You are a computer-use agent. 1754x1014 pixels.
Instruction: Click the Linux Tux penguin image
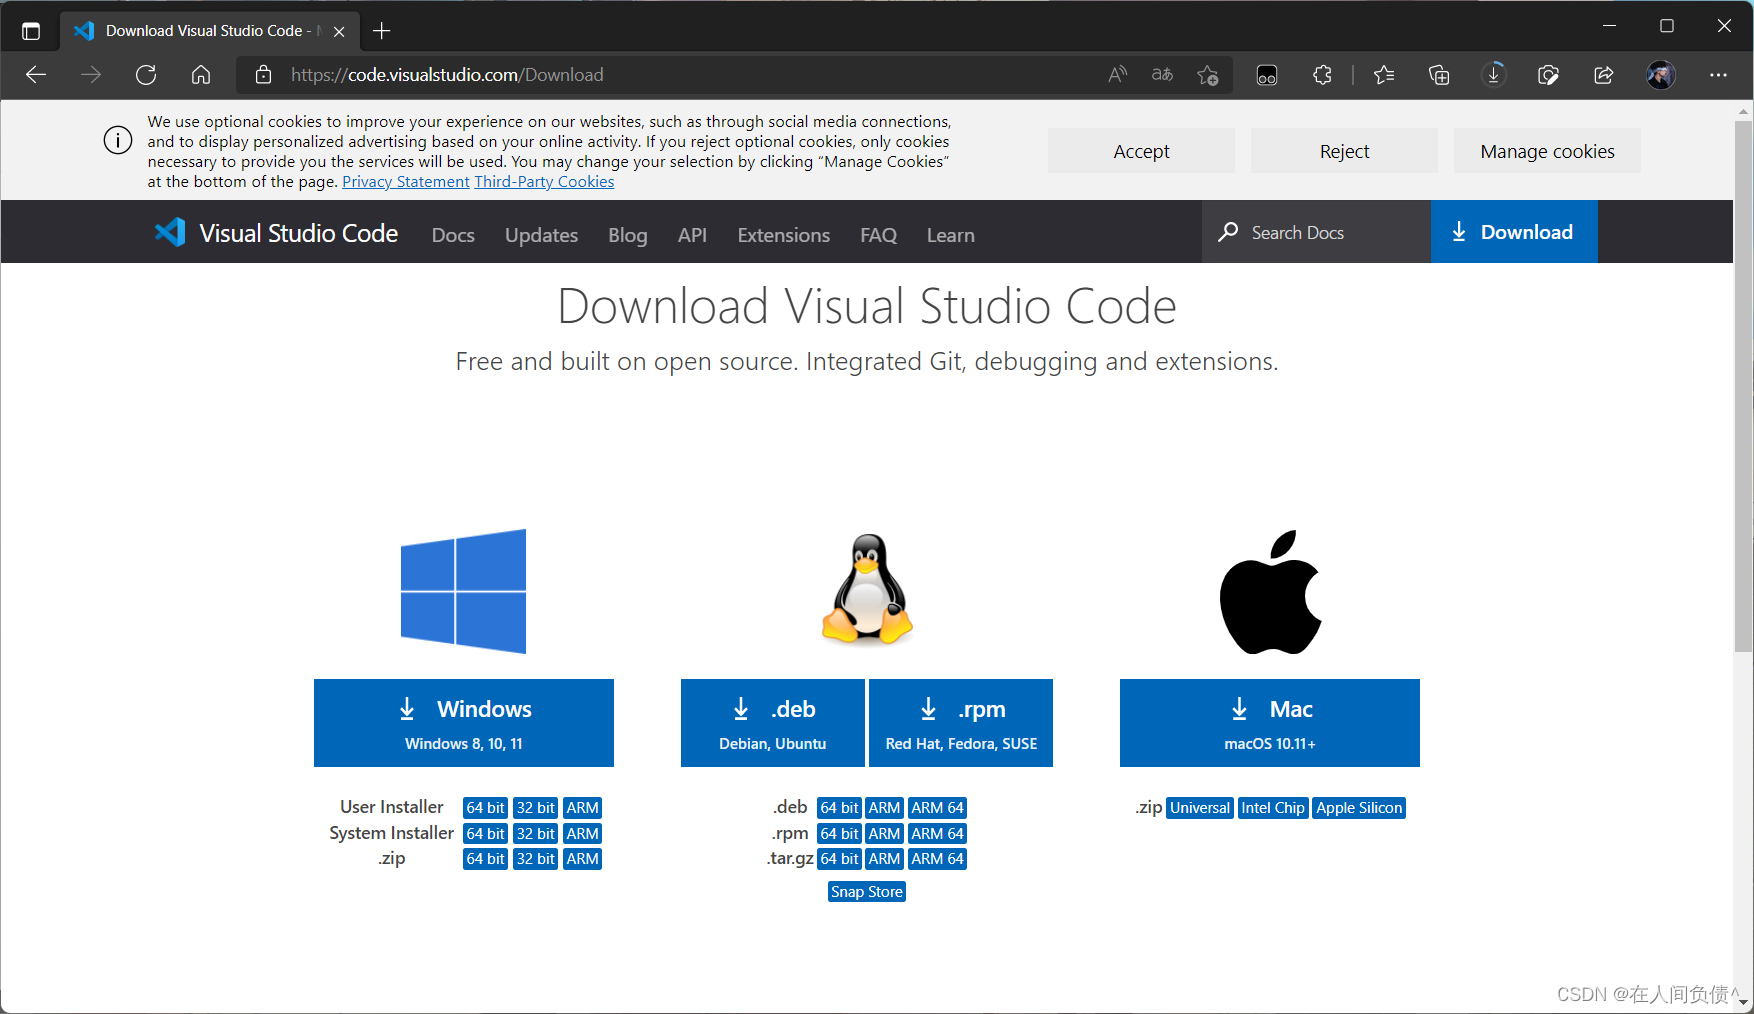867,589
